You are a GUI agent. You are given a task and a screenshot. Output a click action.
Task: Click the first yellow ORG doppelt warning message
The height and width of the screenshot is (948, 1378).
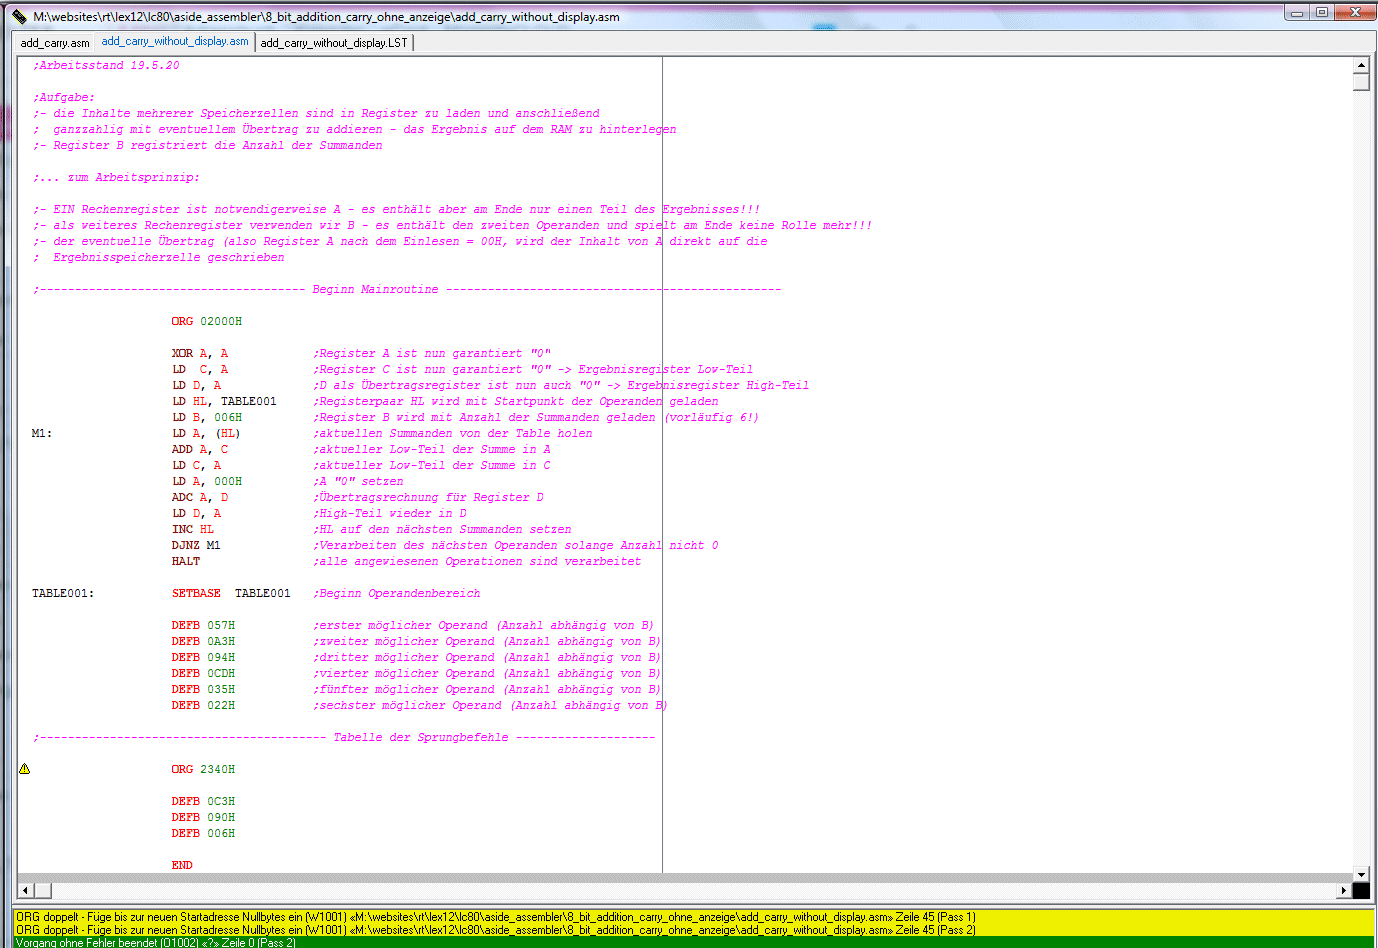pyautogui.click(x=495, y=917)
